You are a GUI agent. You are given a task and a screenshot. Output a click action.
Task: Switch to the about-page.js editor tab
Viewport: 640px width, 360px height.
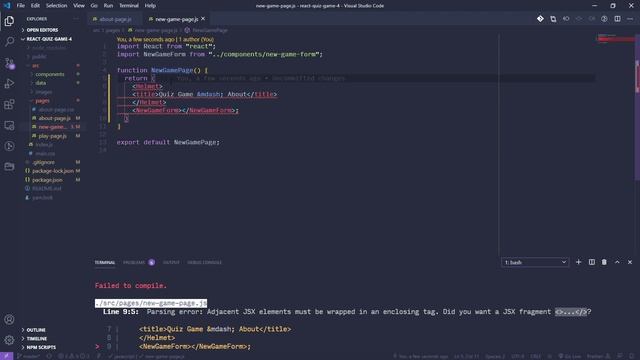pos(114,19)
